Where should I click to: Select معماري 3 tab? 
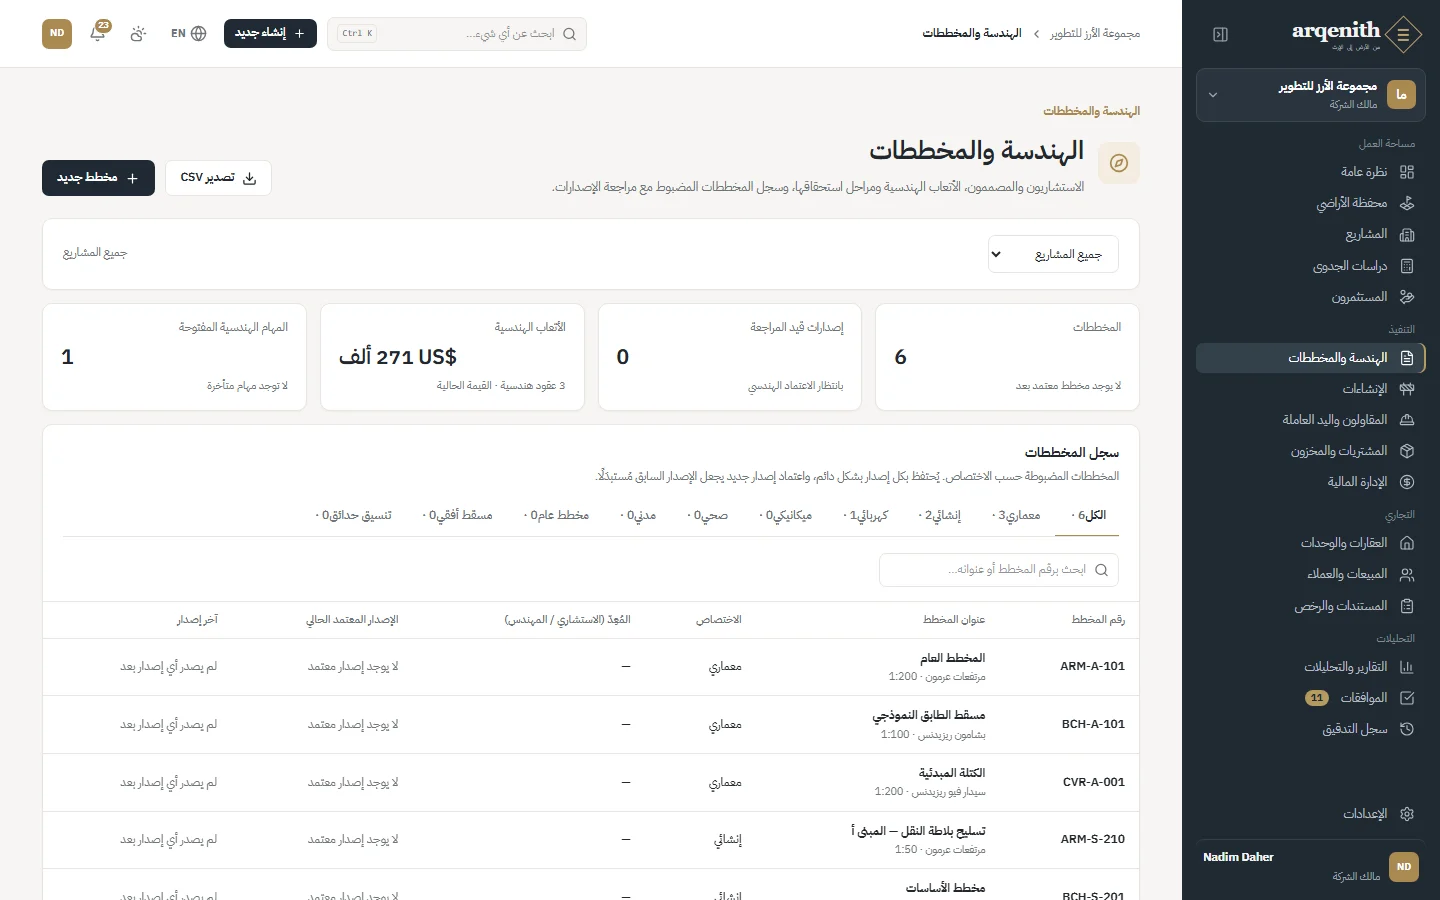[1016, 516]
